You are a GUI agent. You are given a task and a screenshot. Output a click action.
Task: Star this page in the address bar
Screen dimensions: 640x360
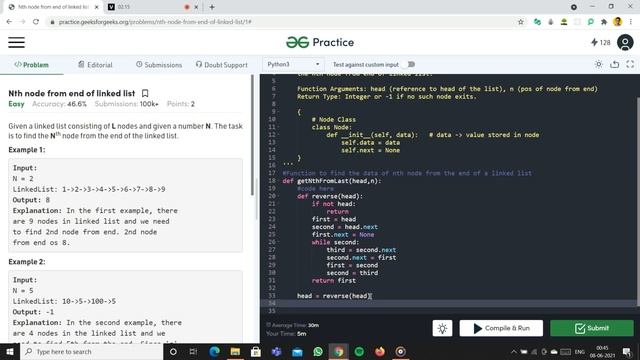coord(521,22)
